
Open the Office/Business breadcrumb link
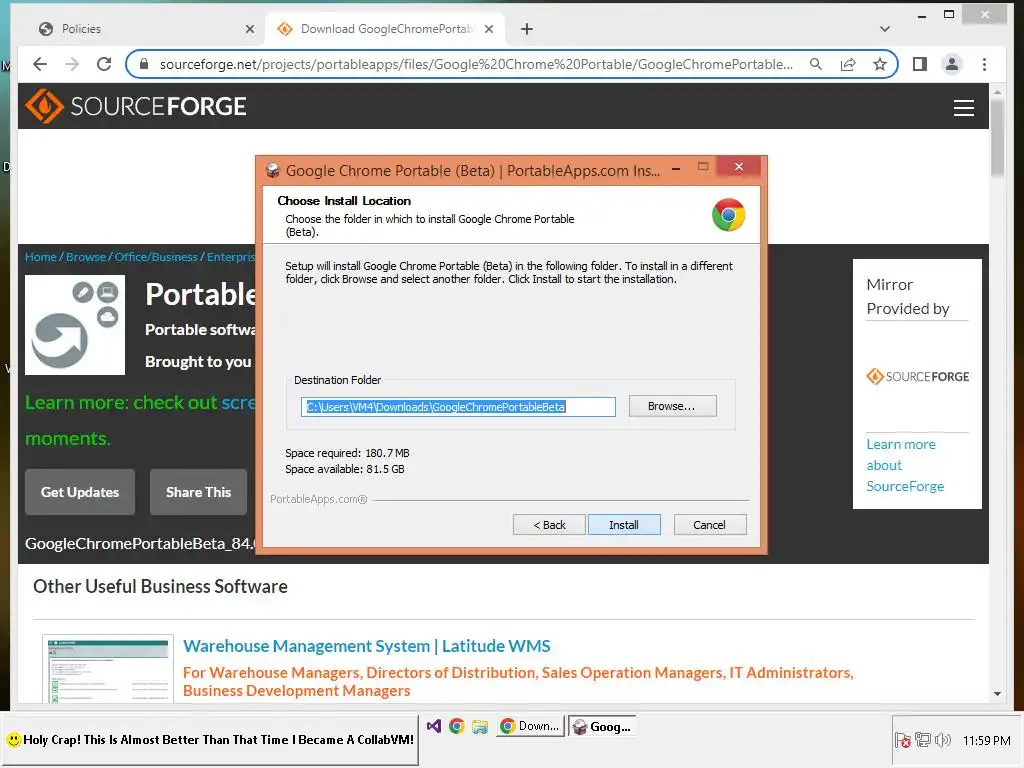coord(156,257)
